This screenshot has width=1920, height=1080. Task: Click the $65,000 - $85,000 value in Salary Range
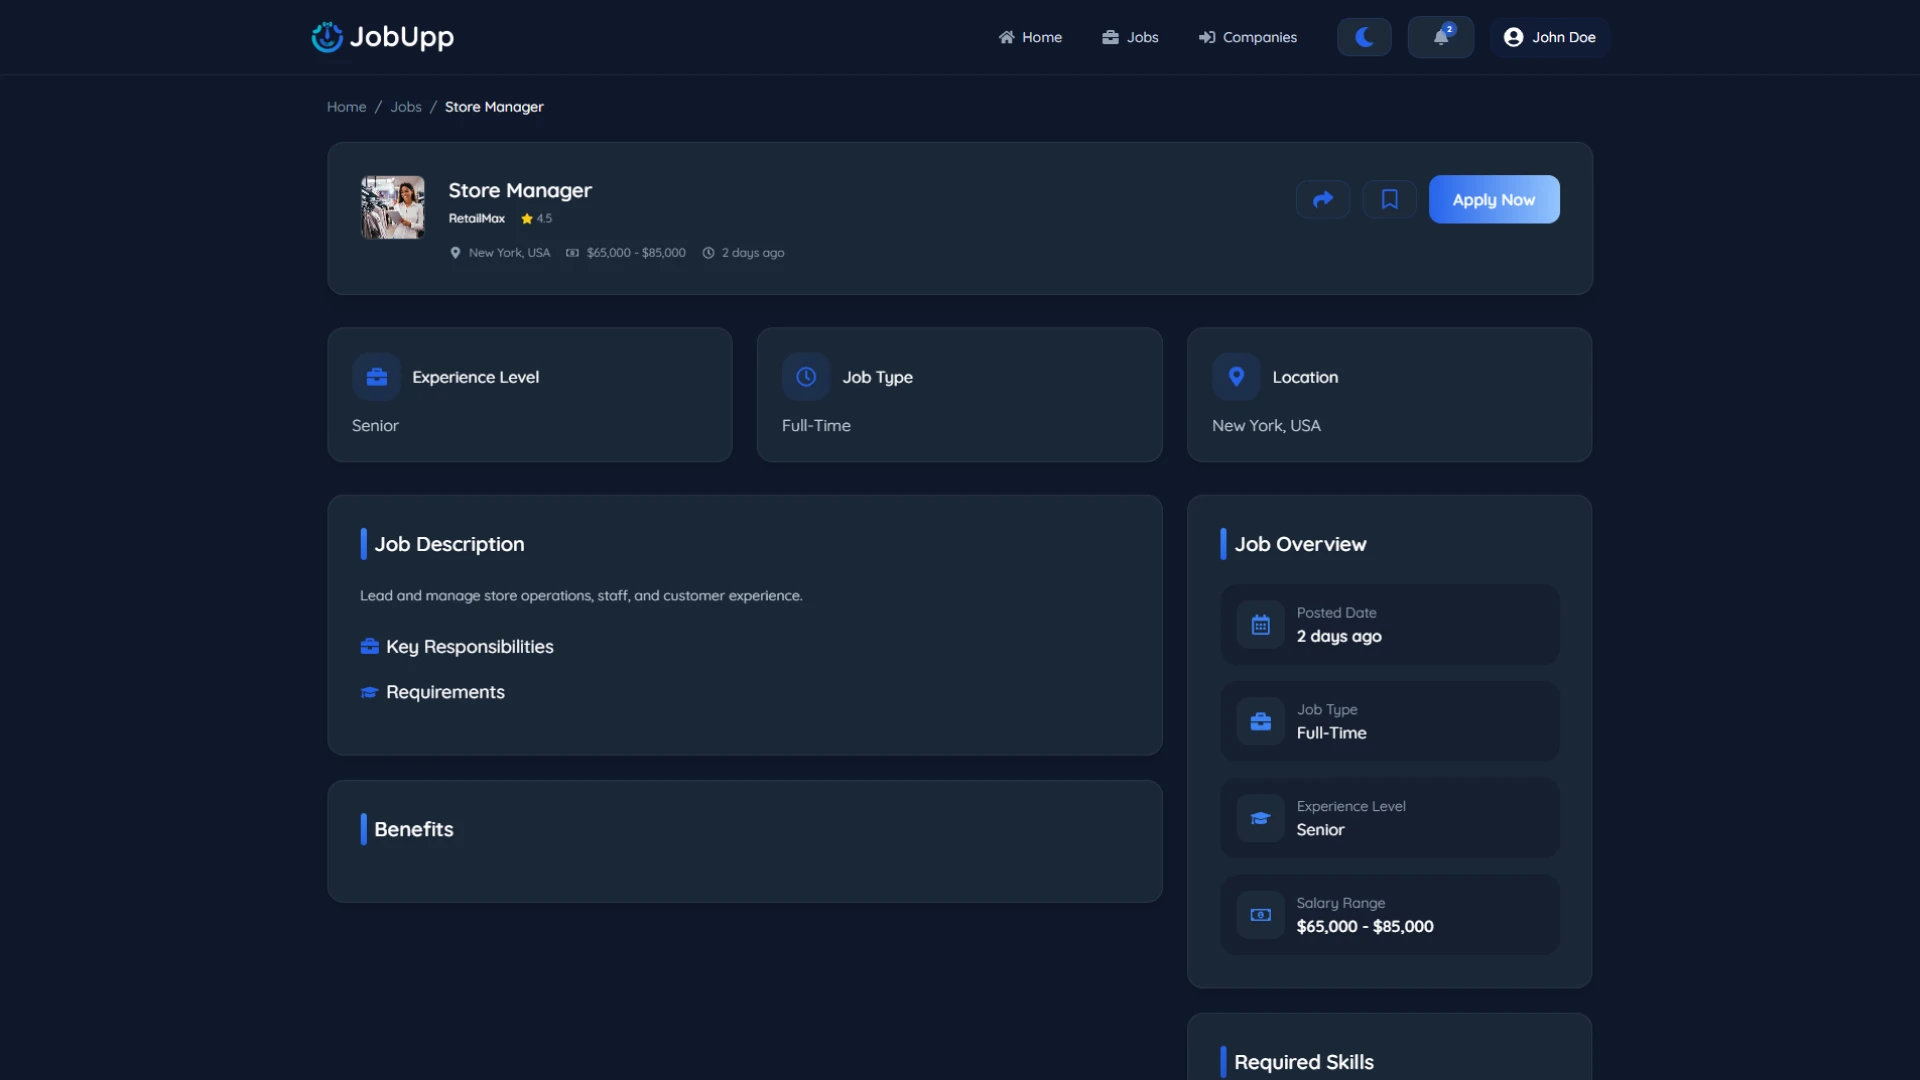1365,927
